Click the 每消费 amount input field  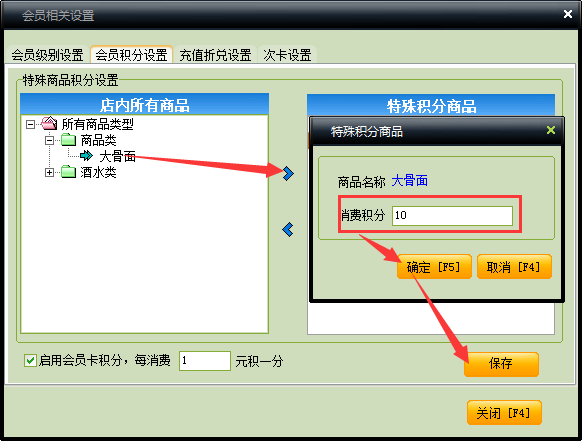(x=205, y=360)
